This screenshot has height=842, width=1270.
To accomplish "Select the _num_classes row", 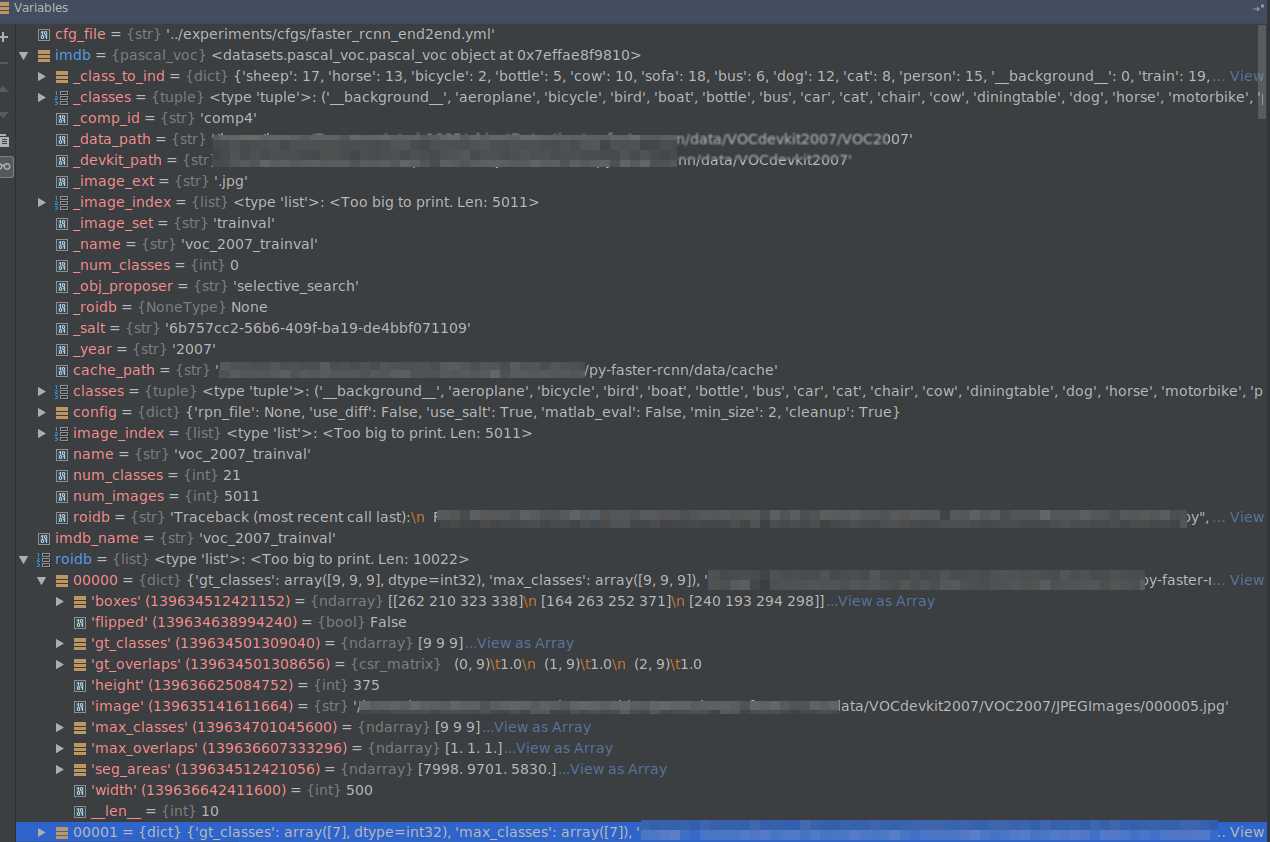I will pyautogui.click(x=642, y=265).
